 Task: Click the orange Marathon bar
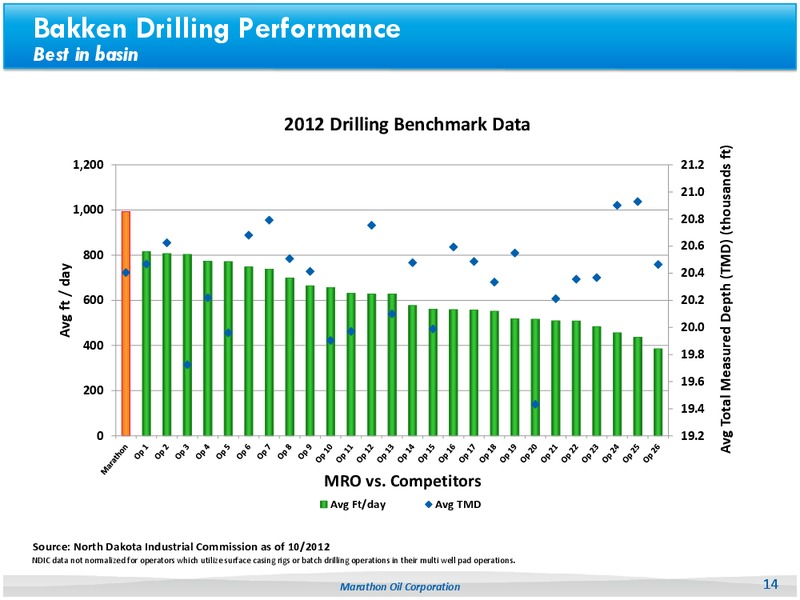[x=126, y=323]
